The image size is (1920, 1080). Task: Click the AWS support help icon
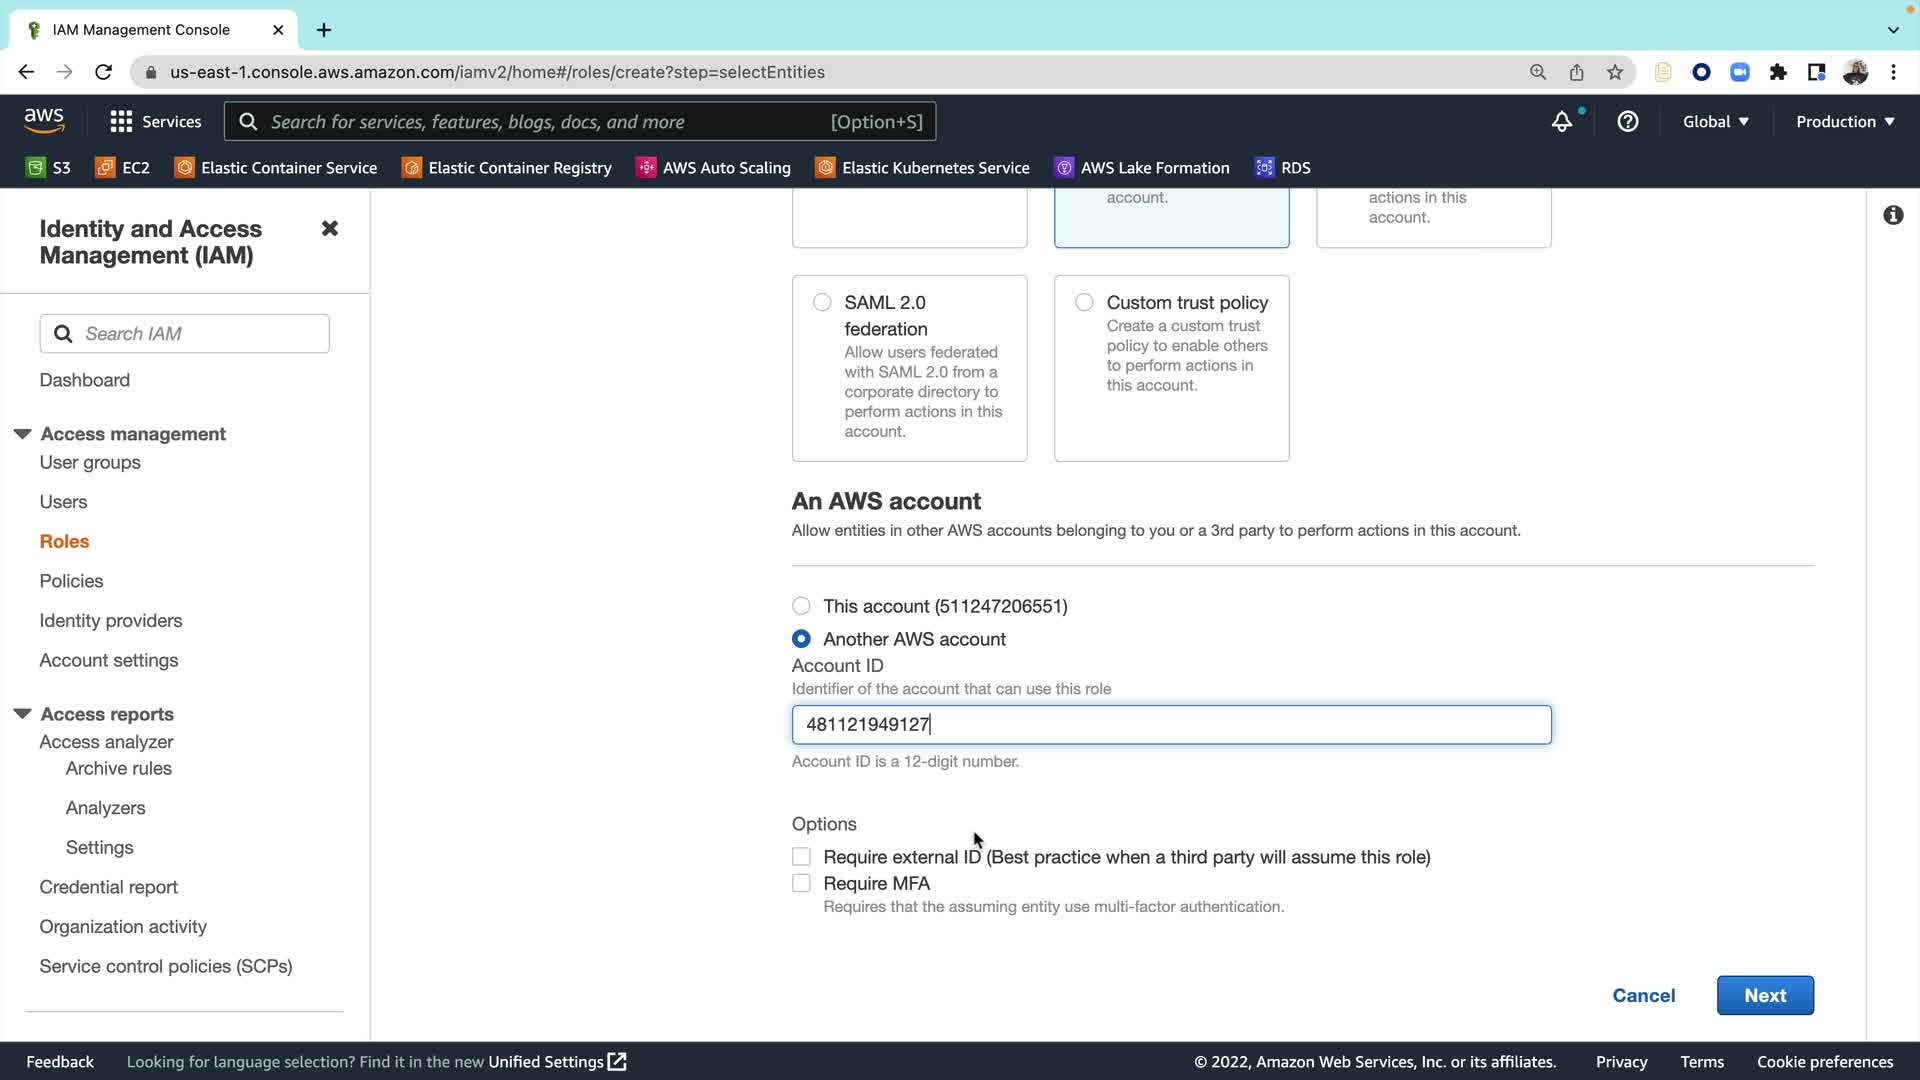click(1628, 122)
